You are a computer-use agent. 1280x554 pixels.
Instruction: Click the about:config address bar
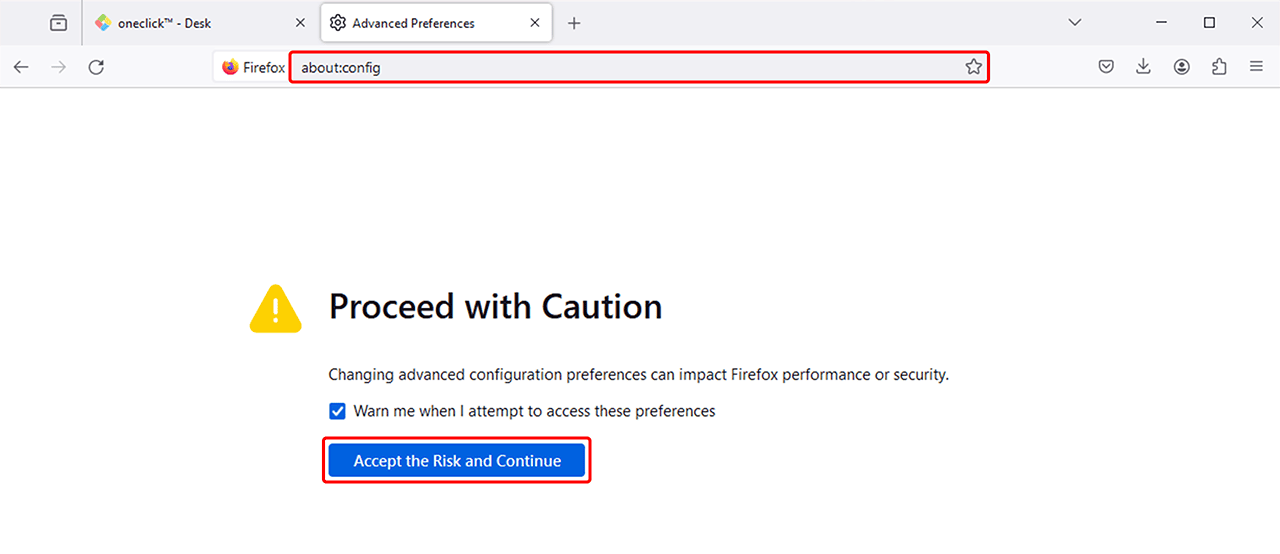pyautogui.click(x=620, y=67)
